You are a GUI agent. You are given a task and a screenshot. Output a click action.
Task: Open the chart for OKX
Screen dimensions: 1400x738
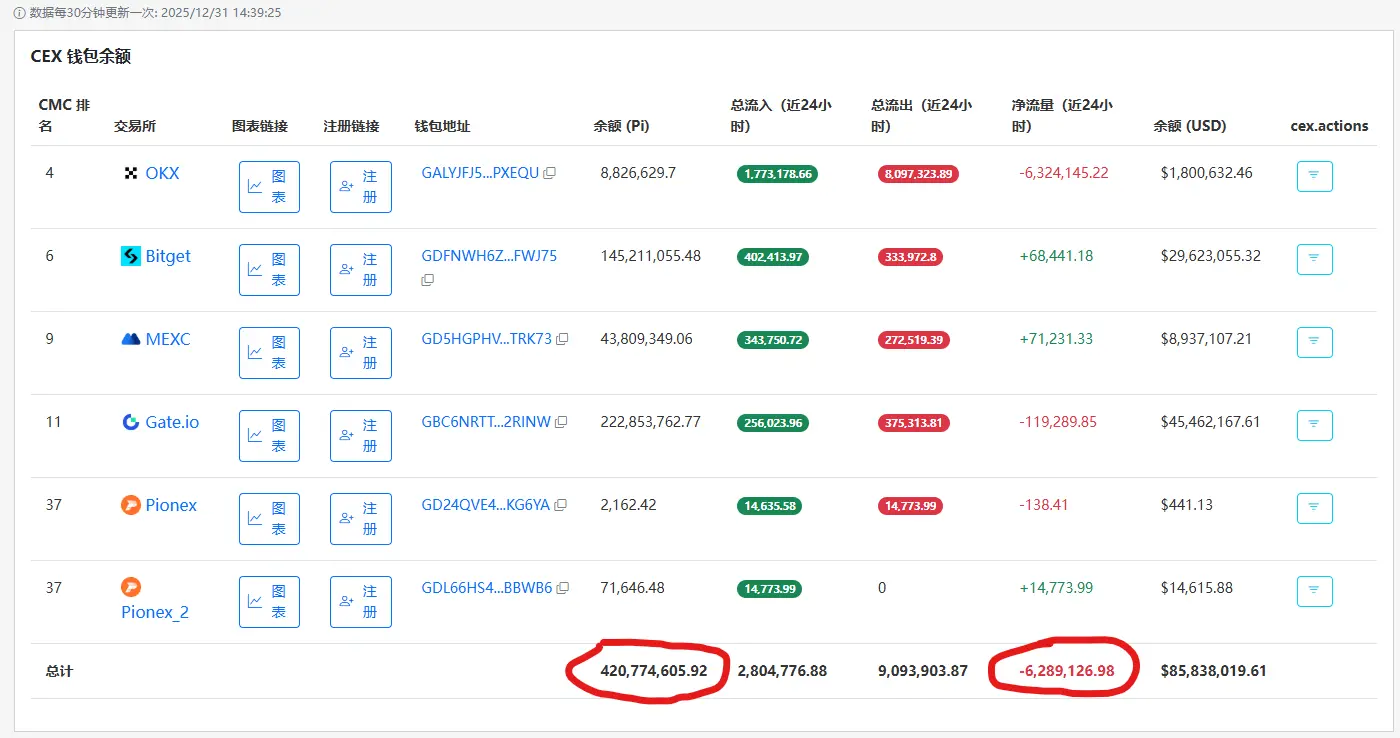pyautogui.click(x=269, y=187)
